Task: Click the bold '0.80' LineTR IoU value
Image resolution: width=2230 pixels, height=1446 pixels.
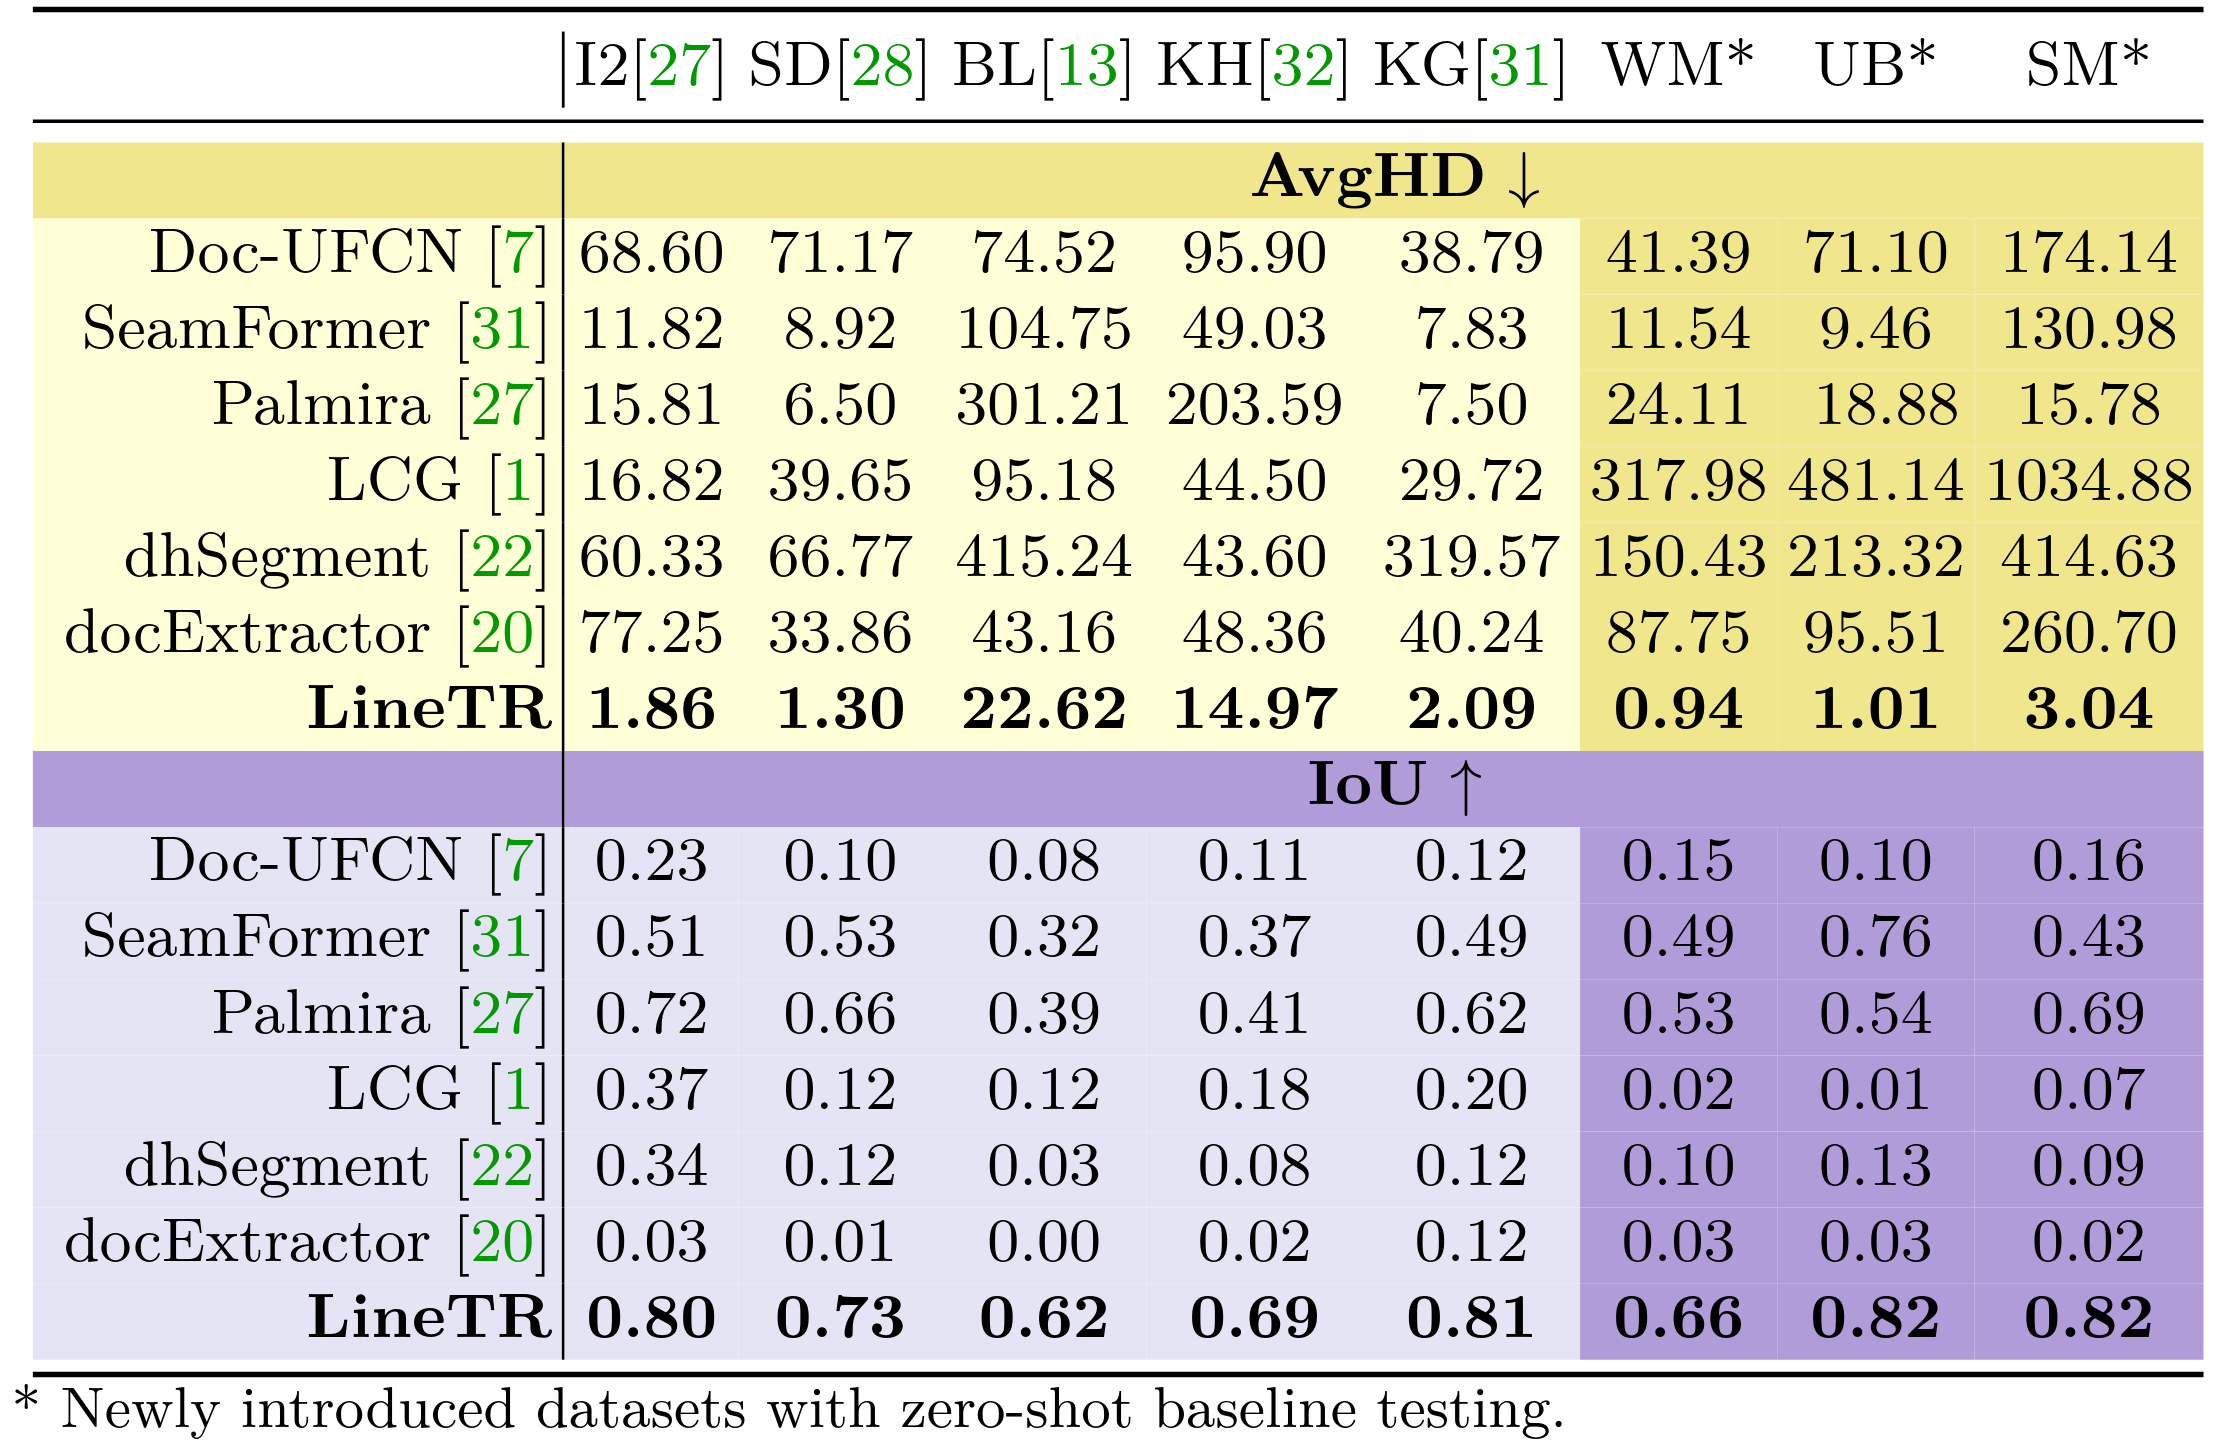Action: coord(651,1318)
